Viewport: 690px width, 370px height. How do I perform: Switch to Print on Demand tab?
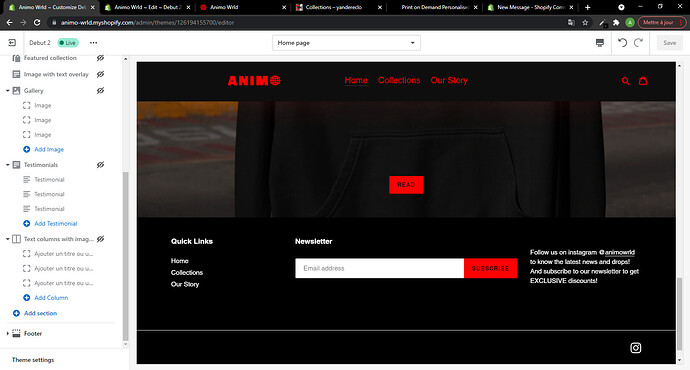point(434,7)
